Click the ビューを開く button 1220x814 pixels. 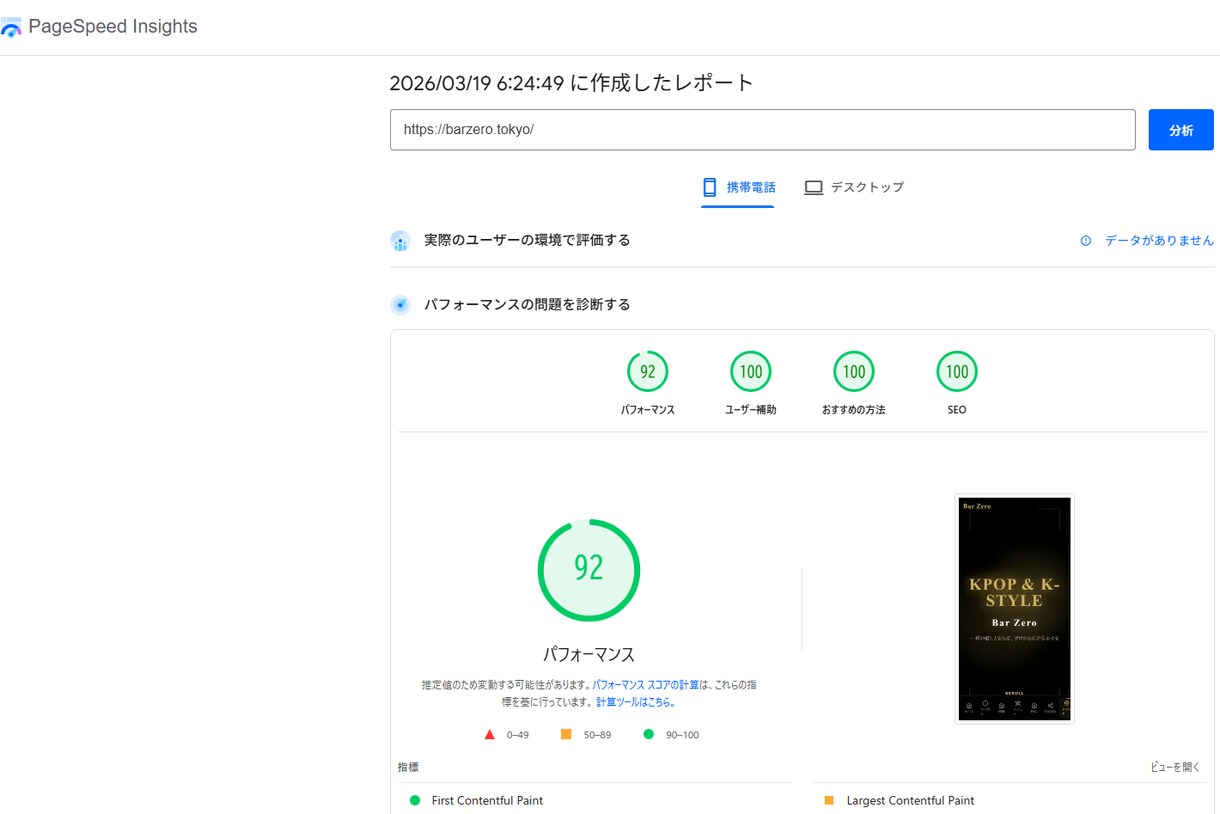[1176, 767]
